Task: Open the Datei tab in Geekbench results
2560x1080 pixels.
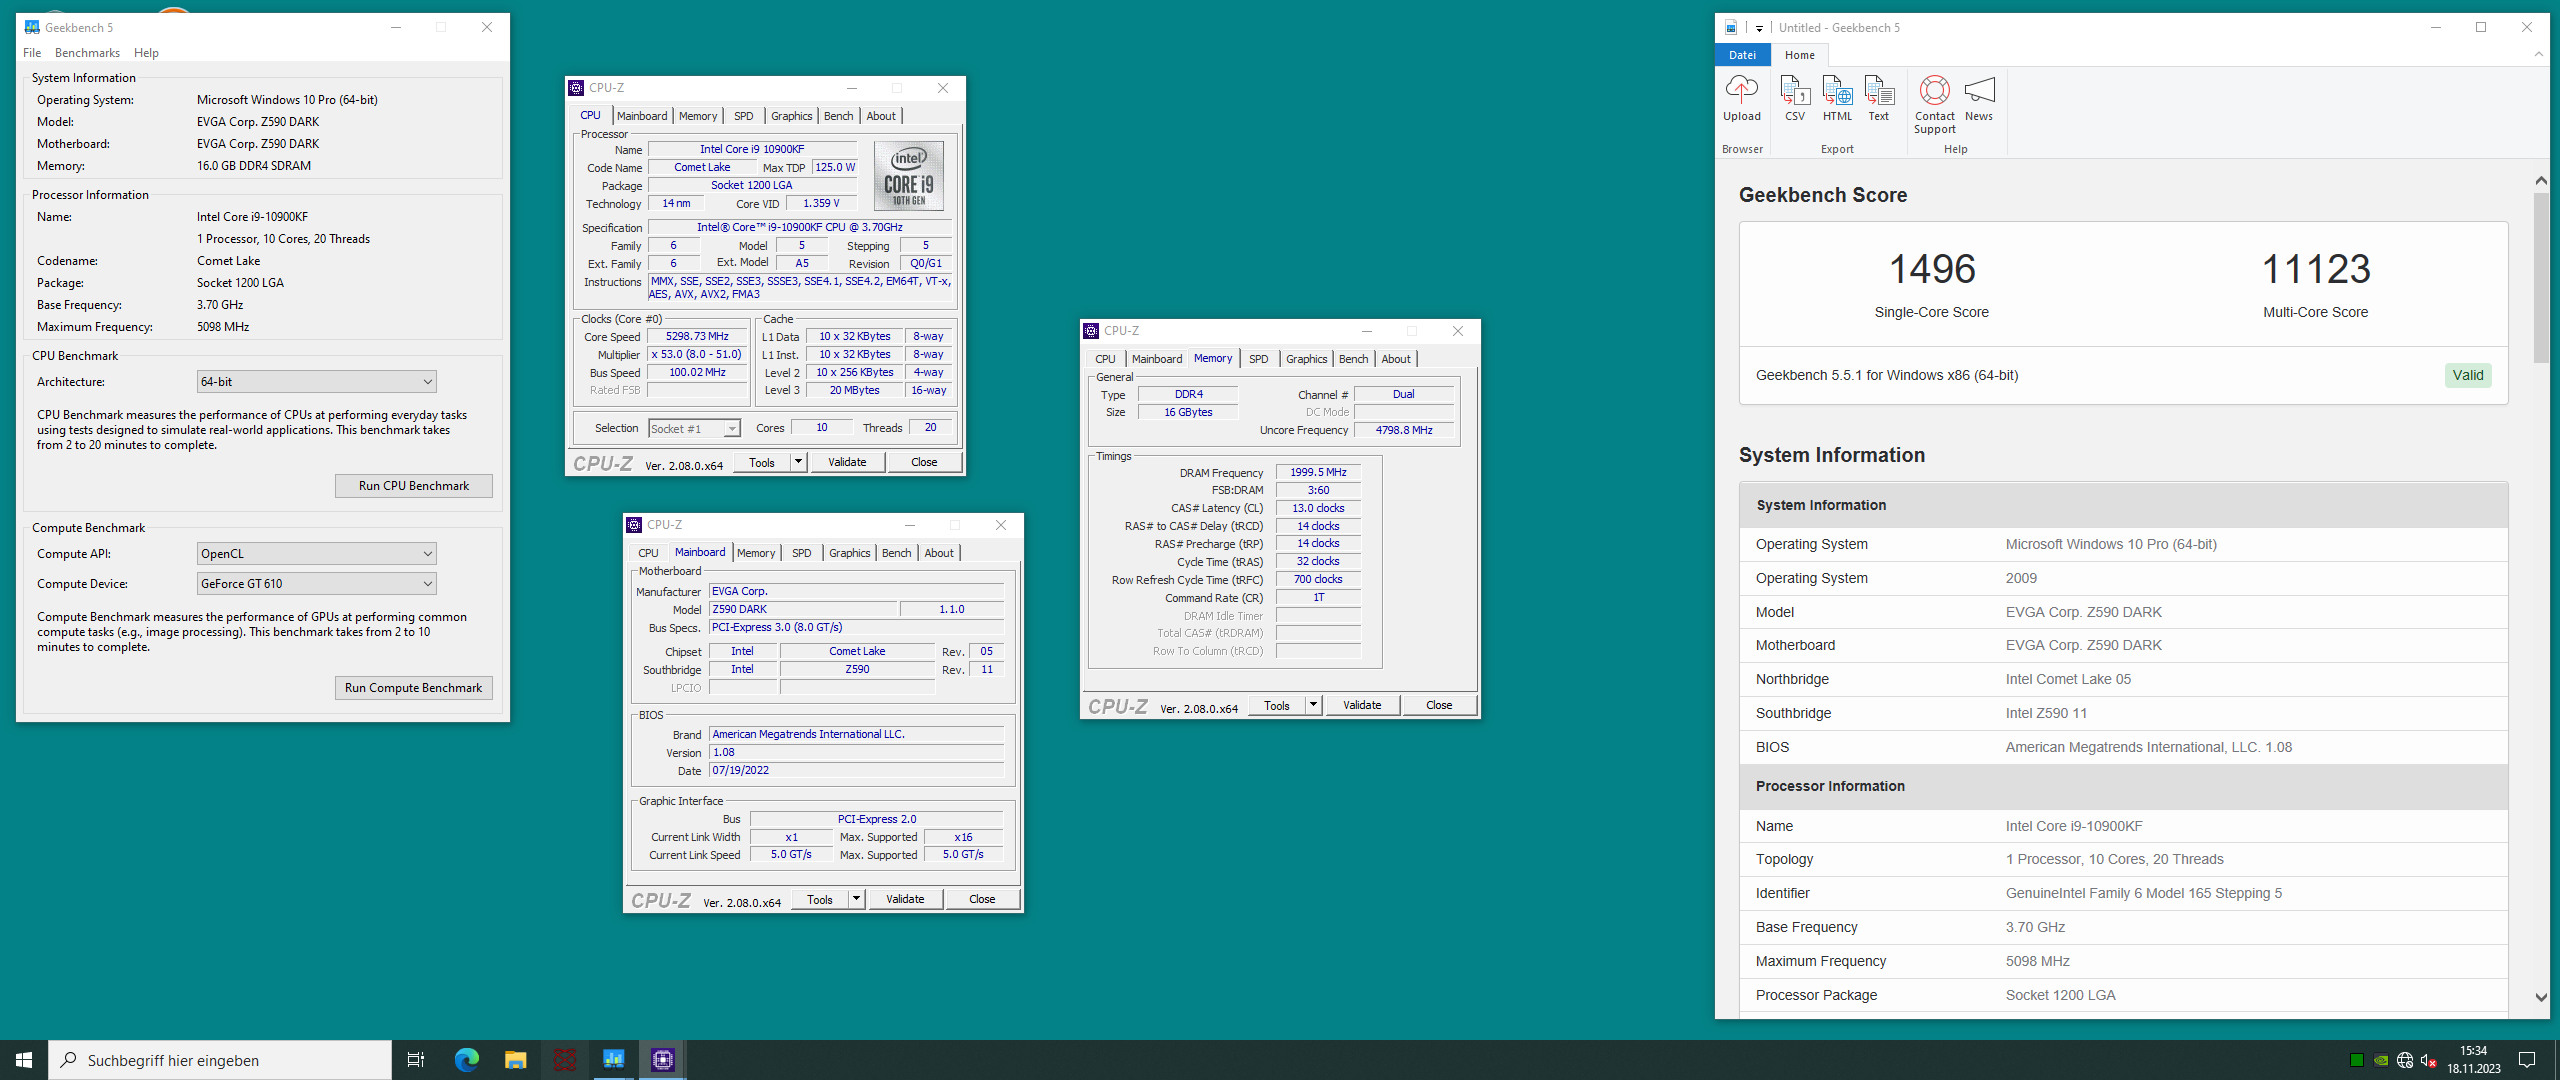Action: click(1742, 55)
